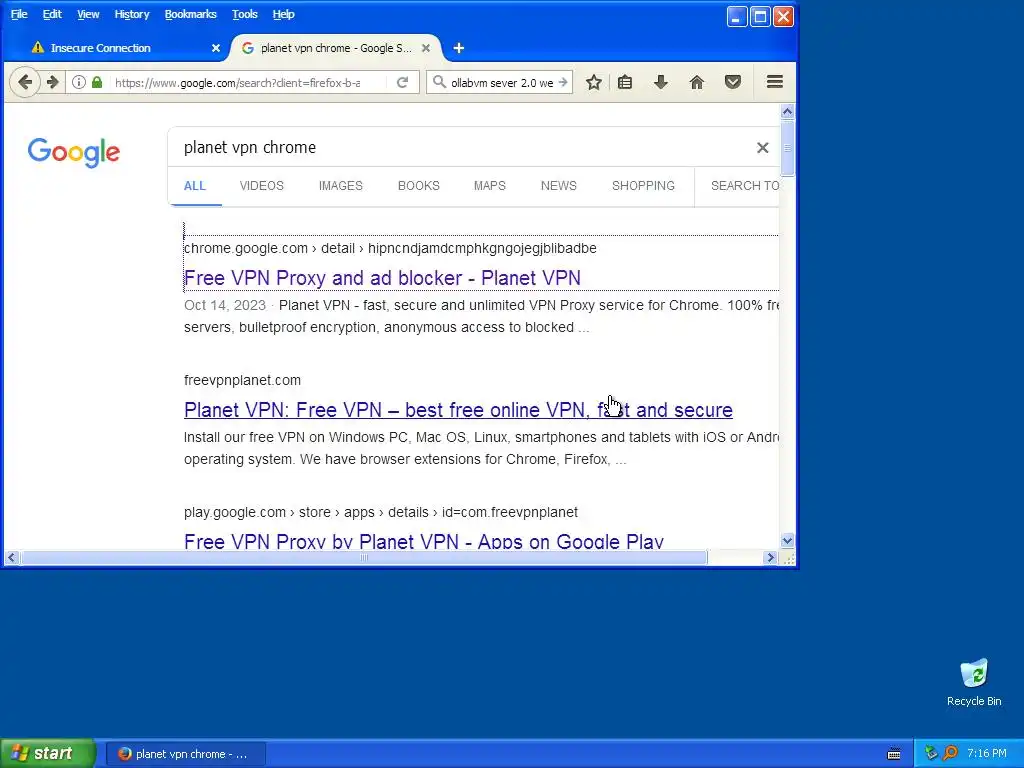Open the Downloads arrow icon
This screenshot has height=768, width=1024.
click(x=661, y=82)
